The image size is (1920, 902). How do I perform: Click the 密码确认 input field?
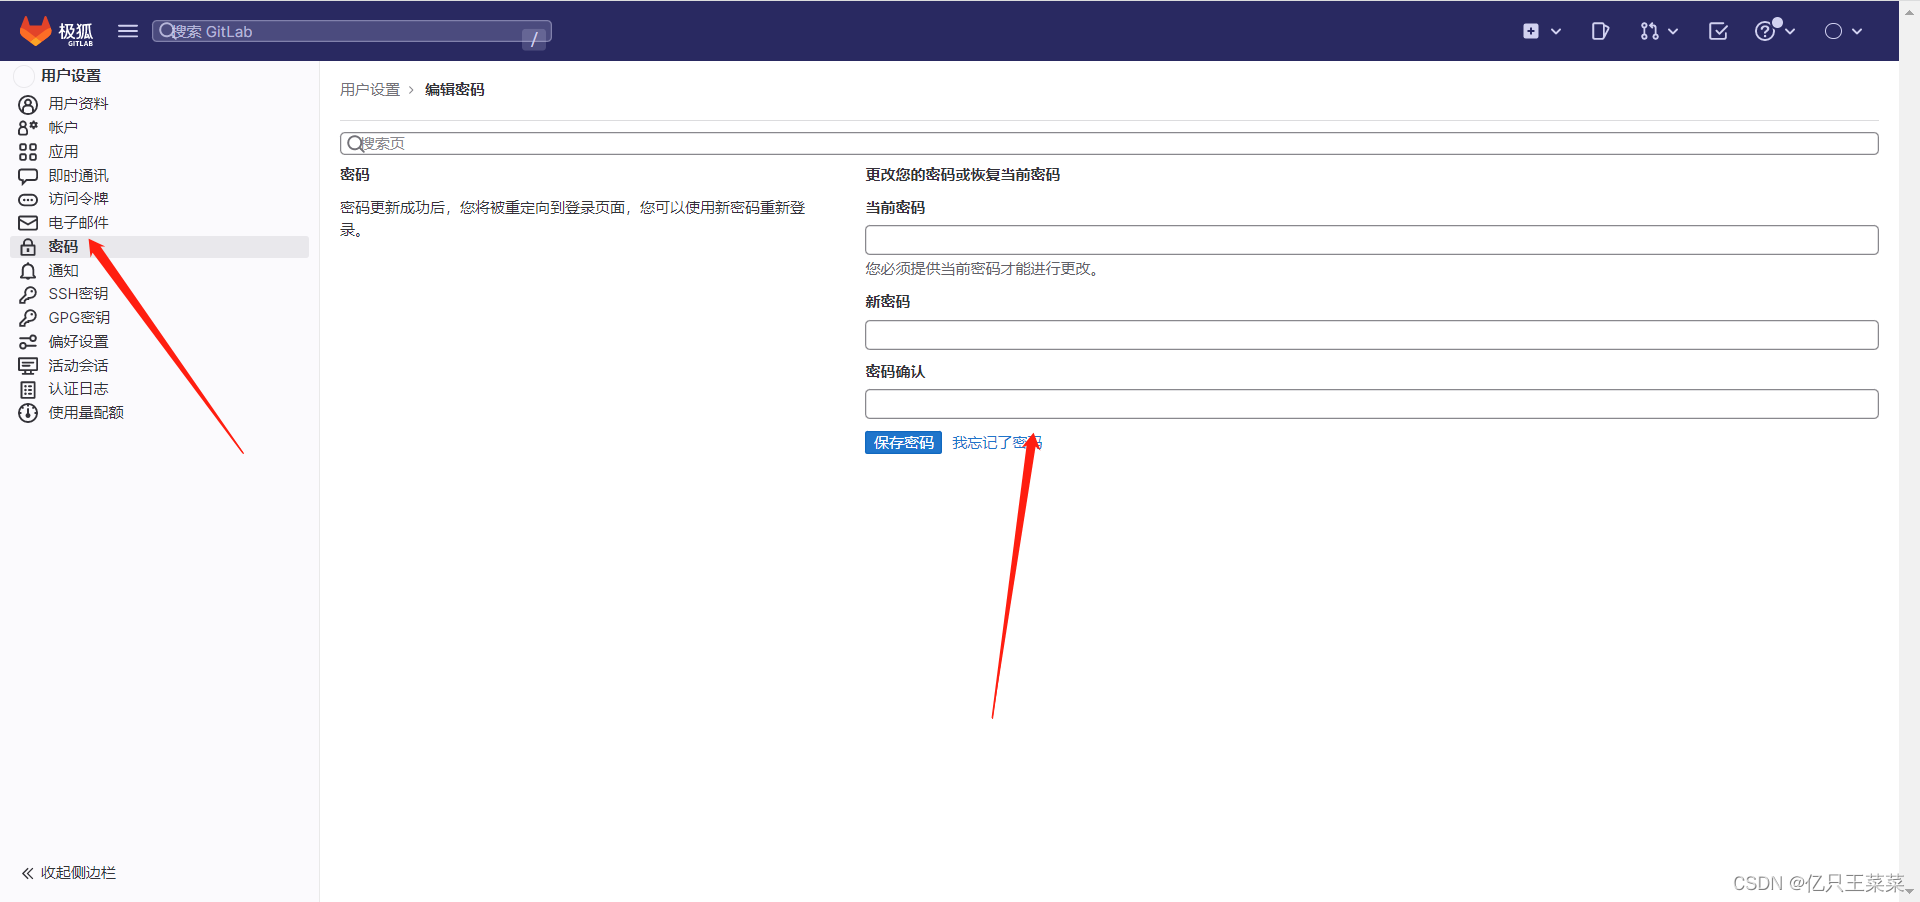click(1371, 404)
